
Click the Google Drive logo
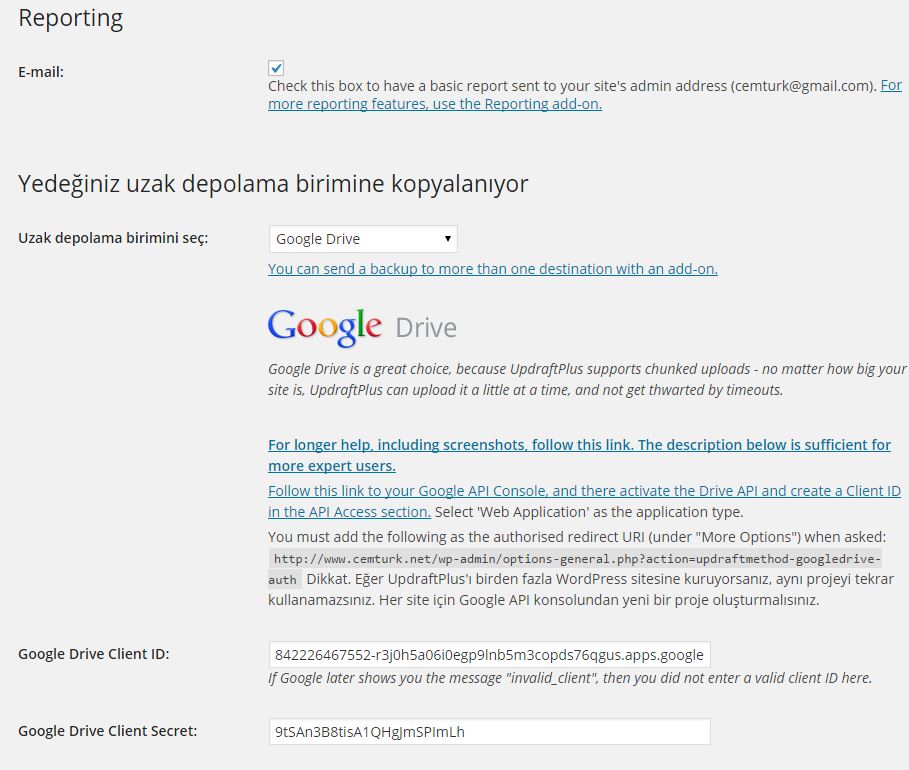362,328
